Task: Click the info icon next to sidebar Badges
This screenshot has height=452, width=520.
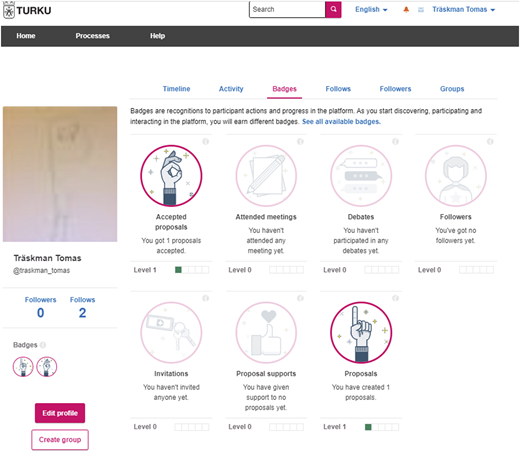Action: click(43, 345)
